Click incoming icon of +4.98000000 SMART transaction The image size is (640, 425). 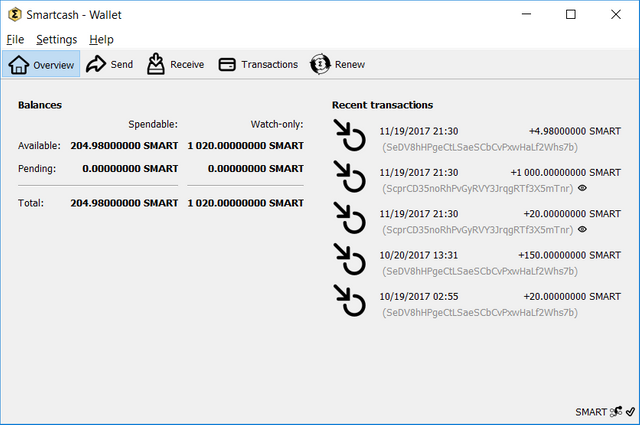tap(349, 135)
